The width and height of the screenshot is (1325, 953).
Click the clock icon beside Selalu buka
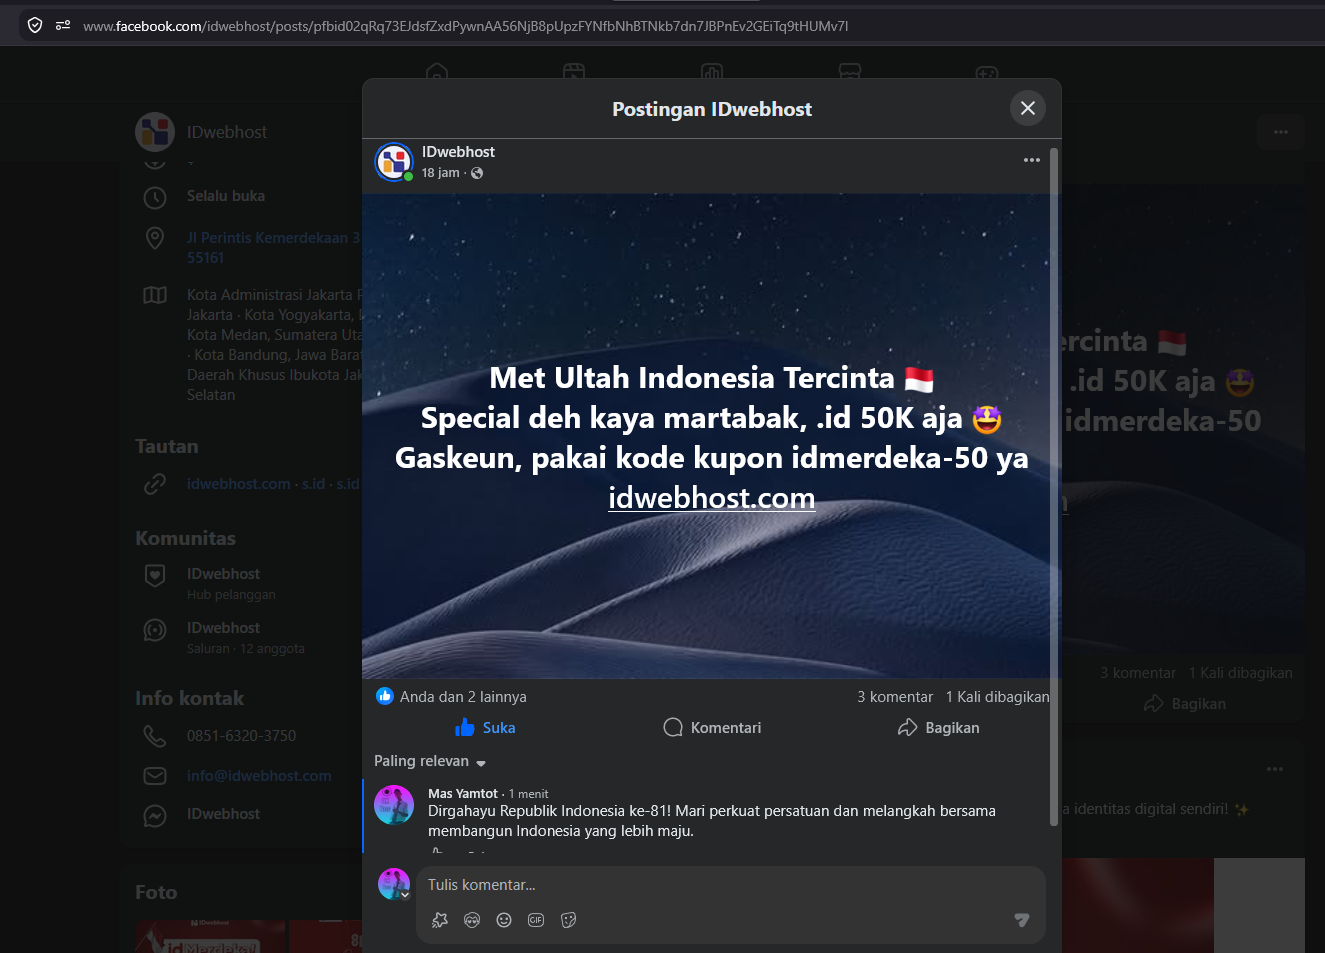[x=155, y=197]
